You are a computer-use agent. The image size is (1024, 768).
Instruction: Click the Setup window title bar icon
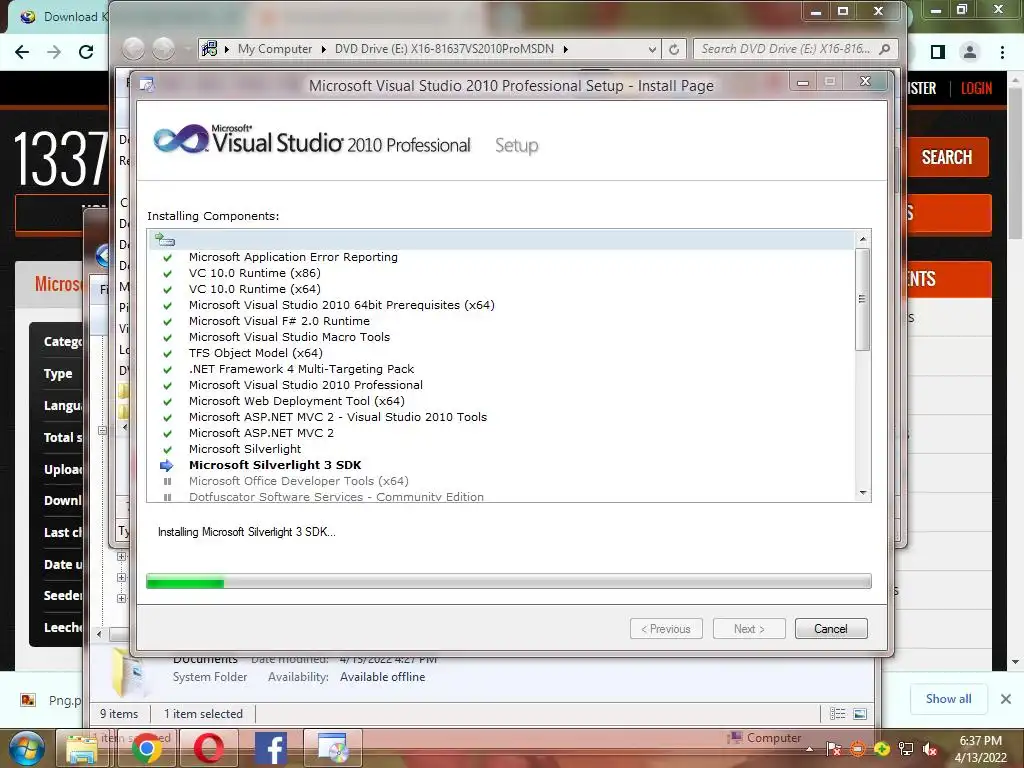[x=147, y=85]
